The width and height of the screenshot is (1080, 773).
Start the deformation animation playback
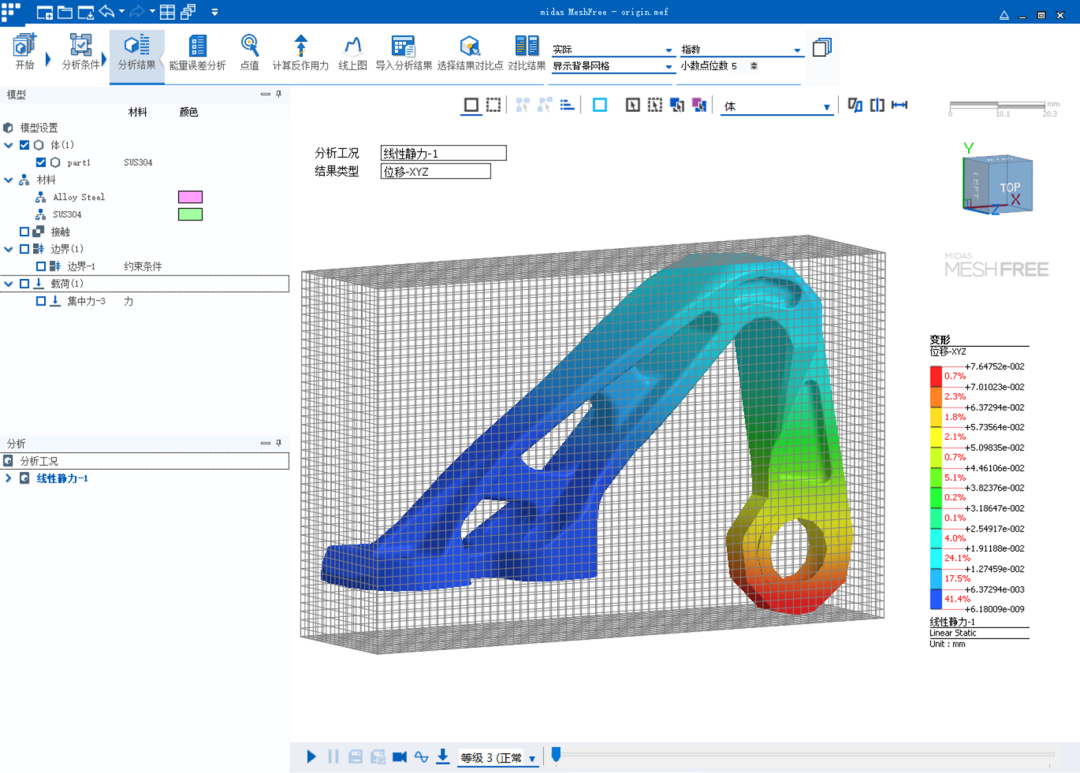pos(311,756)
